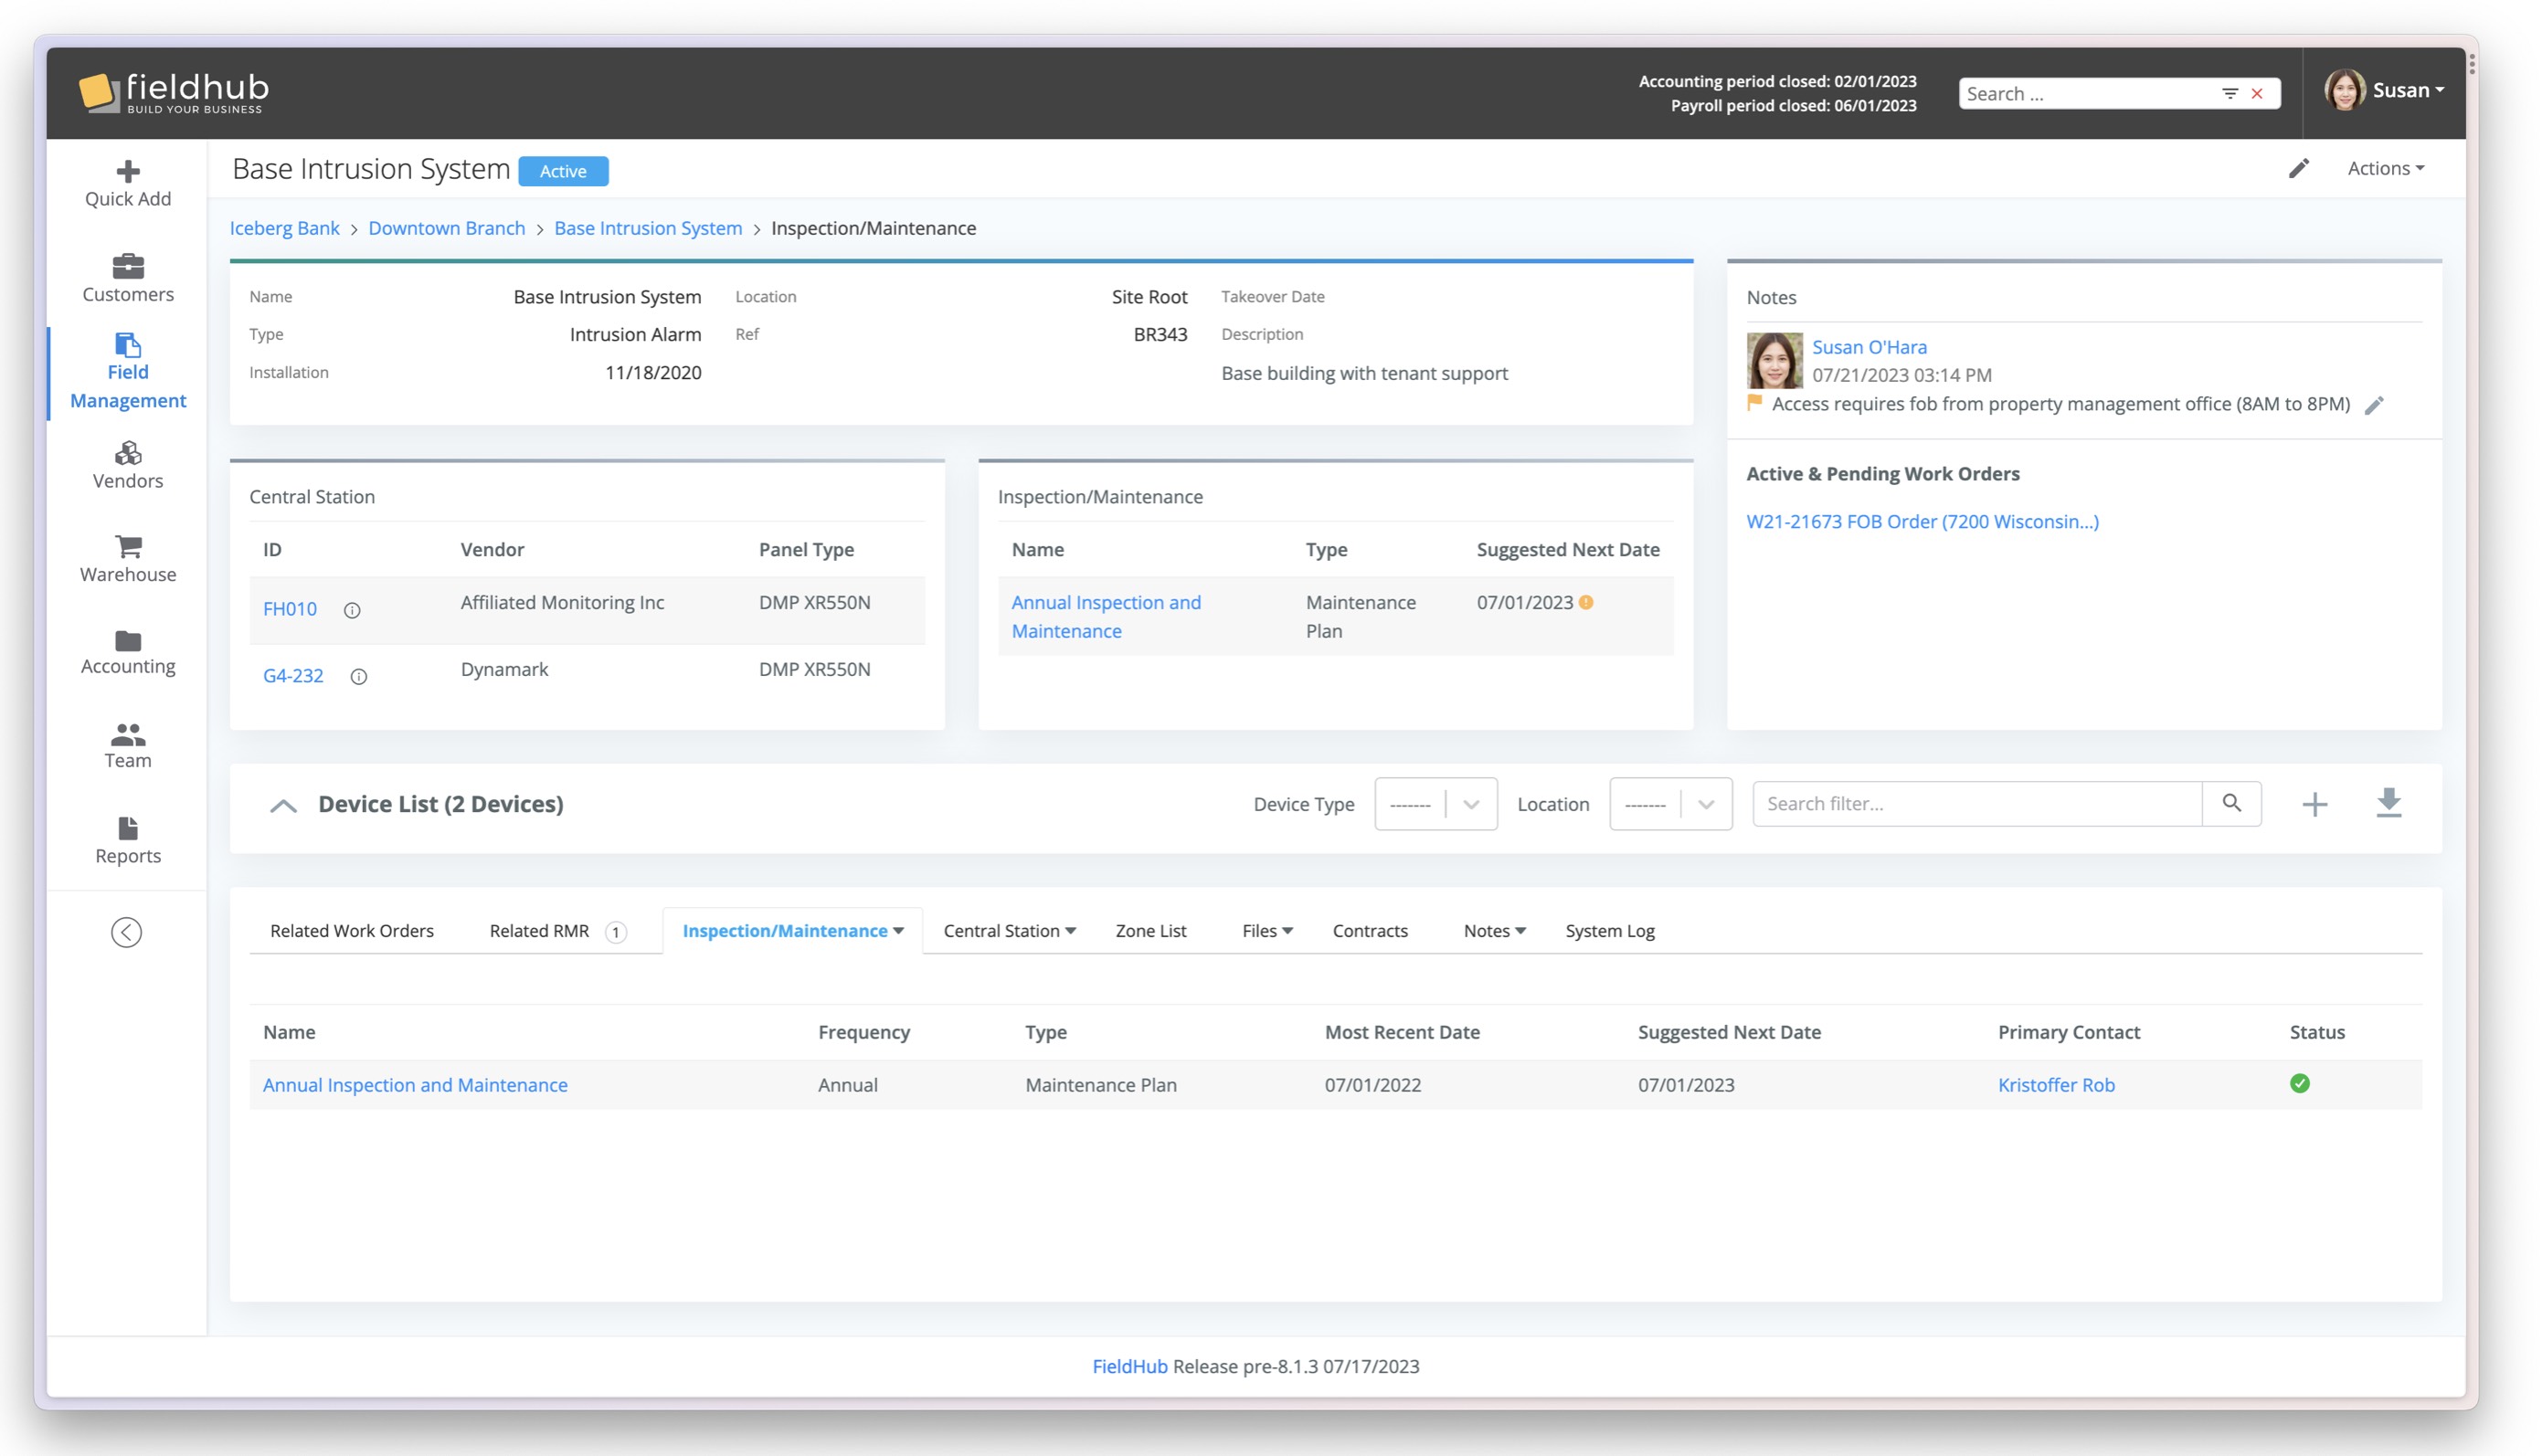Image resolution: width=2542 pixels, height=1456 pixels.
Task: Click the Quick Add plus icon
Action: click(128, 171)
